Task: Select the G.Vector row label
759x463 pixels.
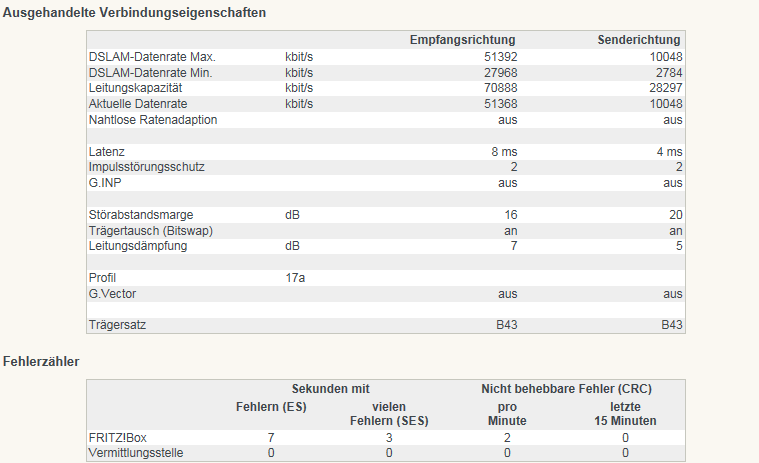Action: pos(112,294)
